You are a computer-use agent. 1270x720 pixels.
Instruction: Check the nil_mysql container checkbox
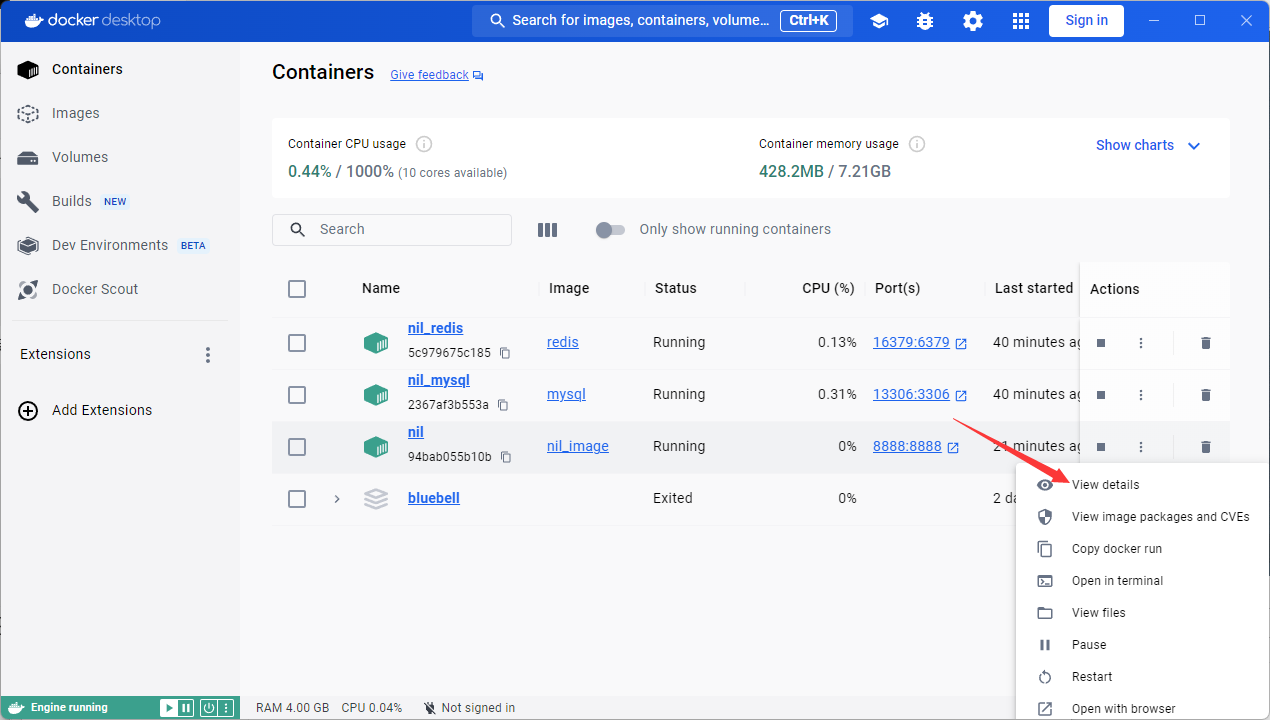pyautogui.click(x=297, y=395)
